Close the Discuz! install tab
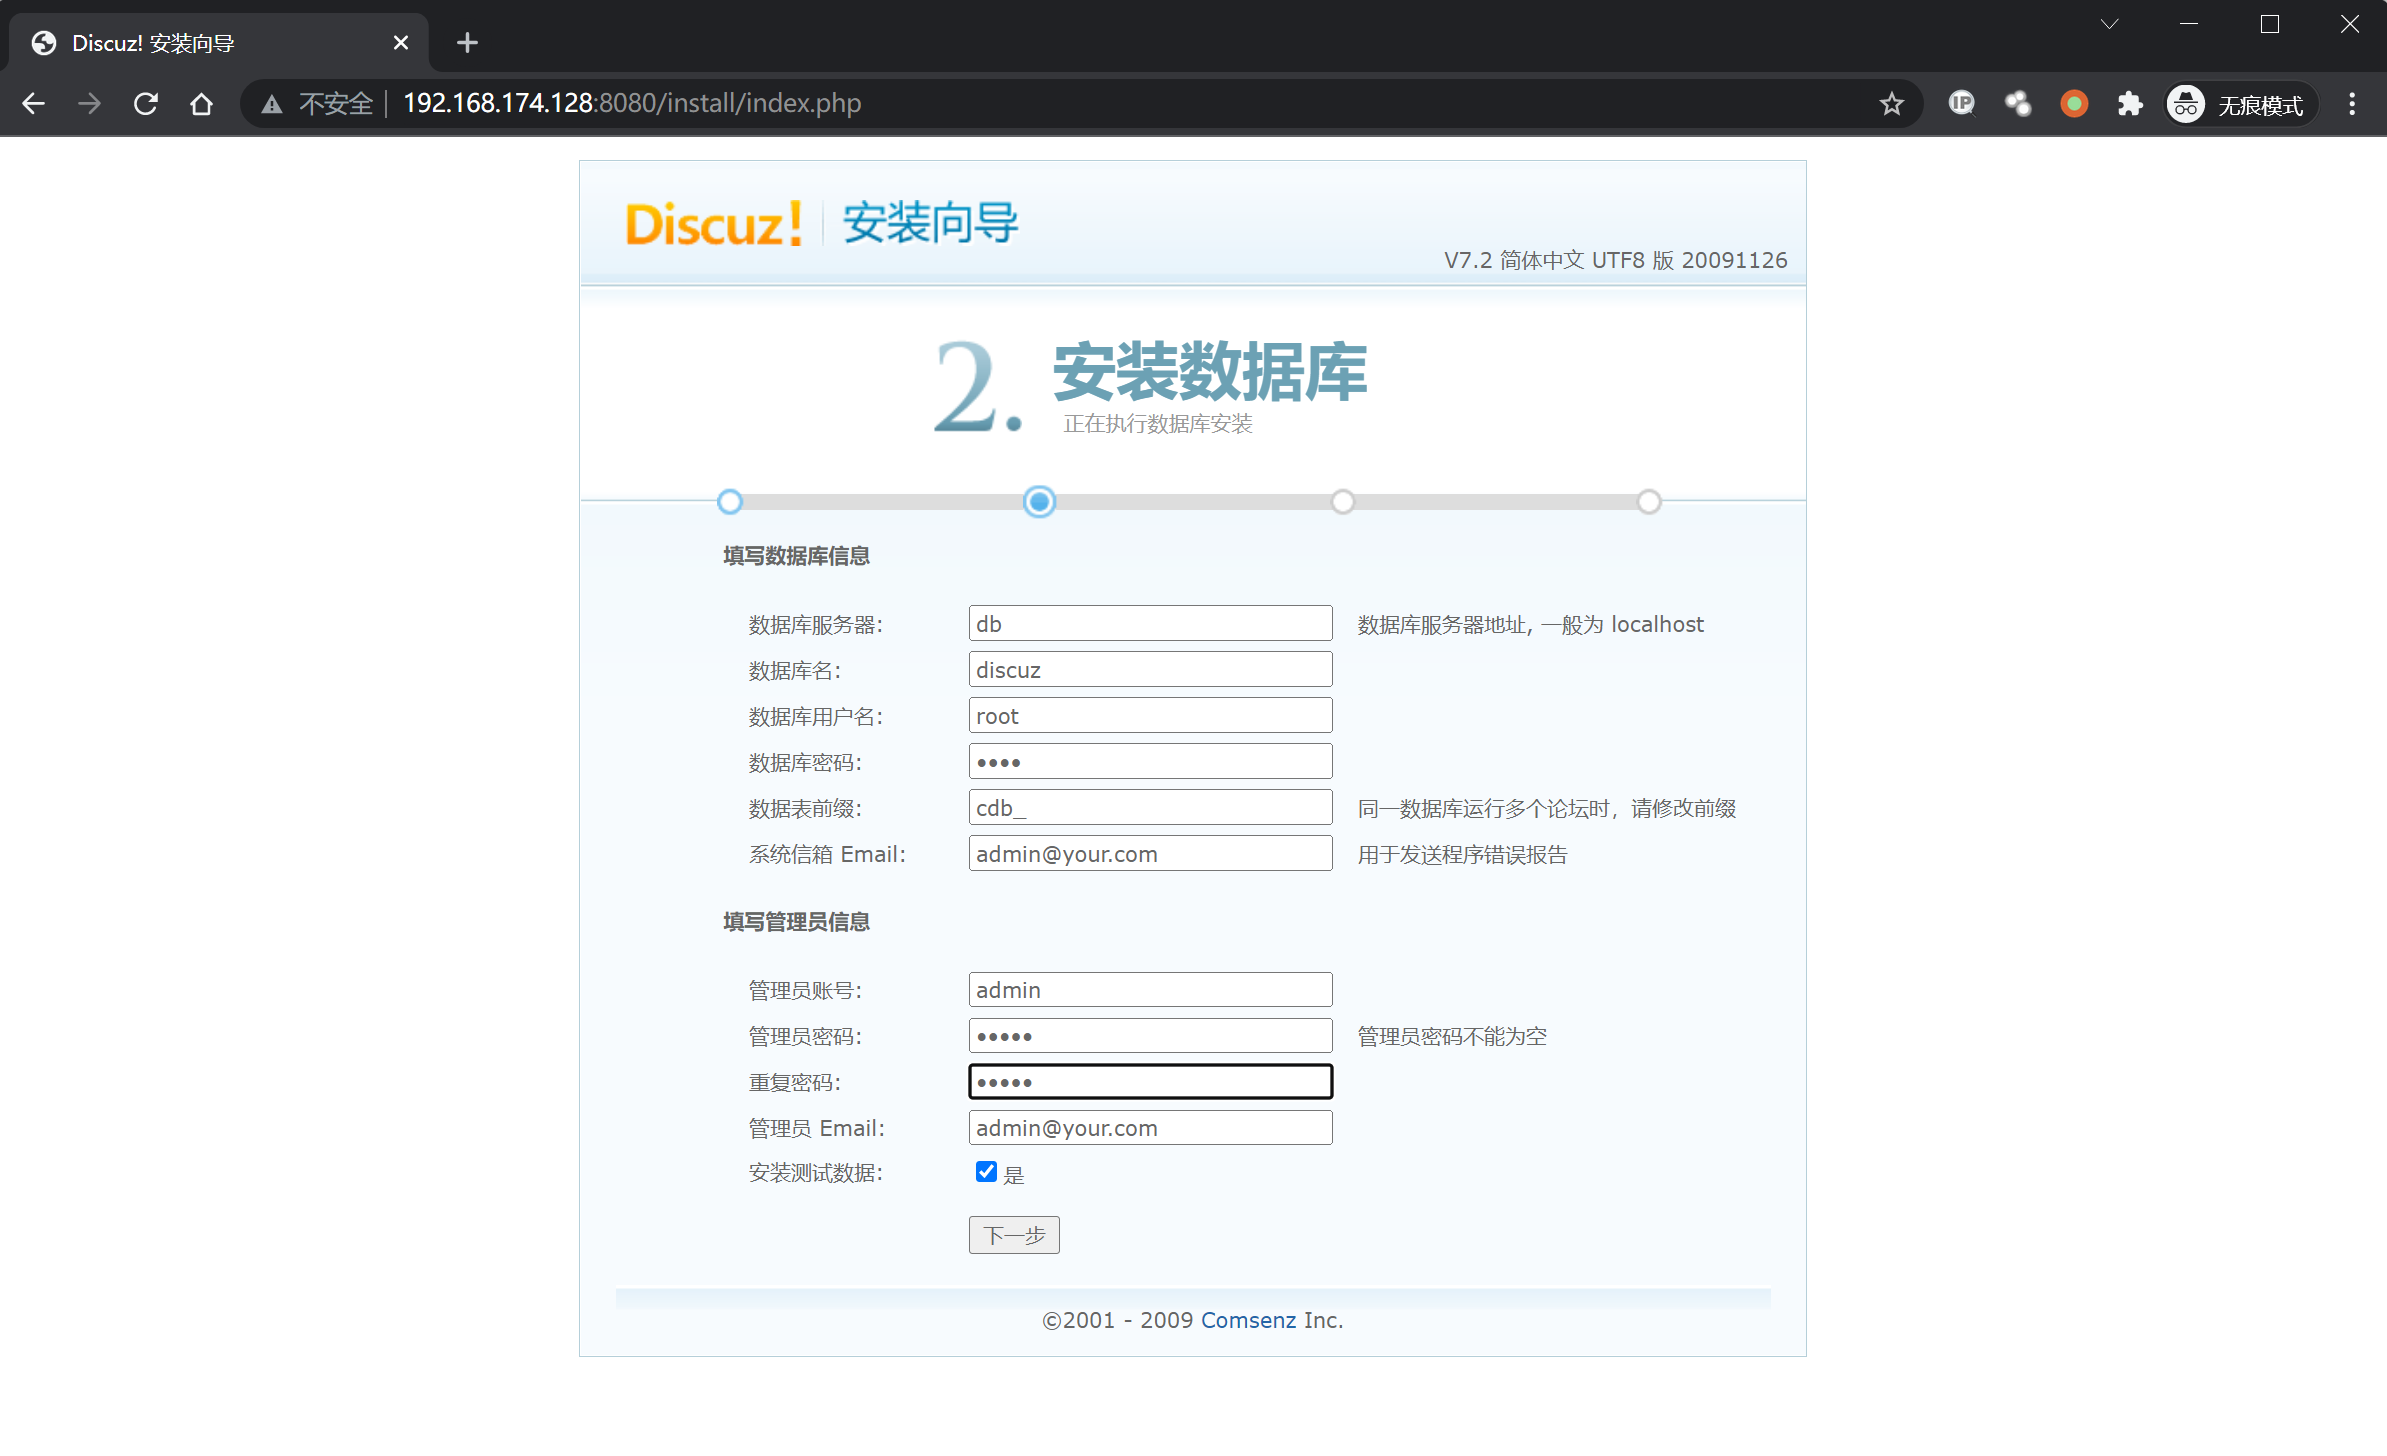This screenshot has width=2387, height=1456. coord(401,43)
